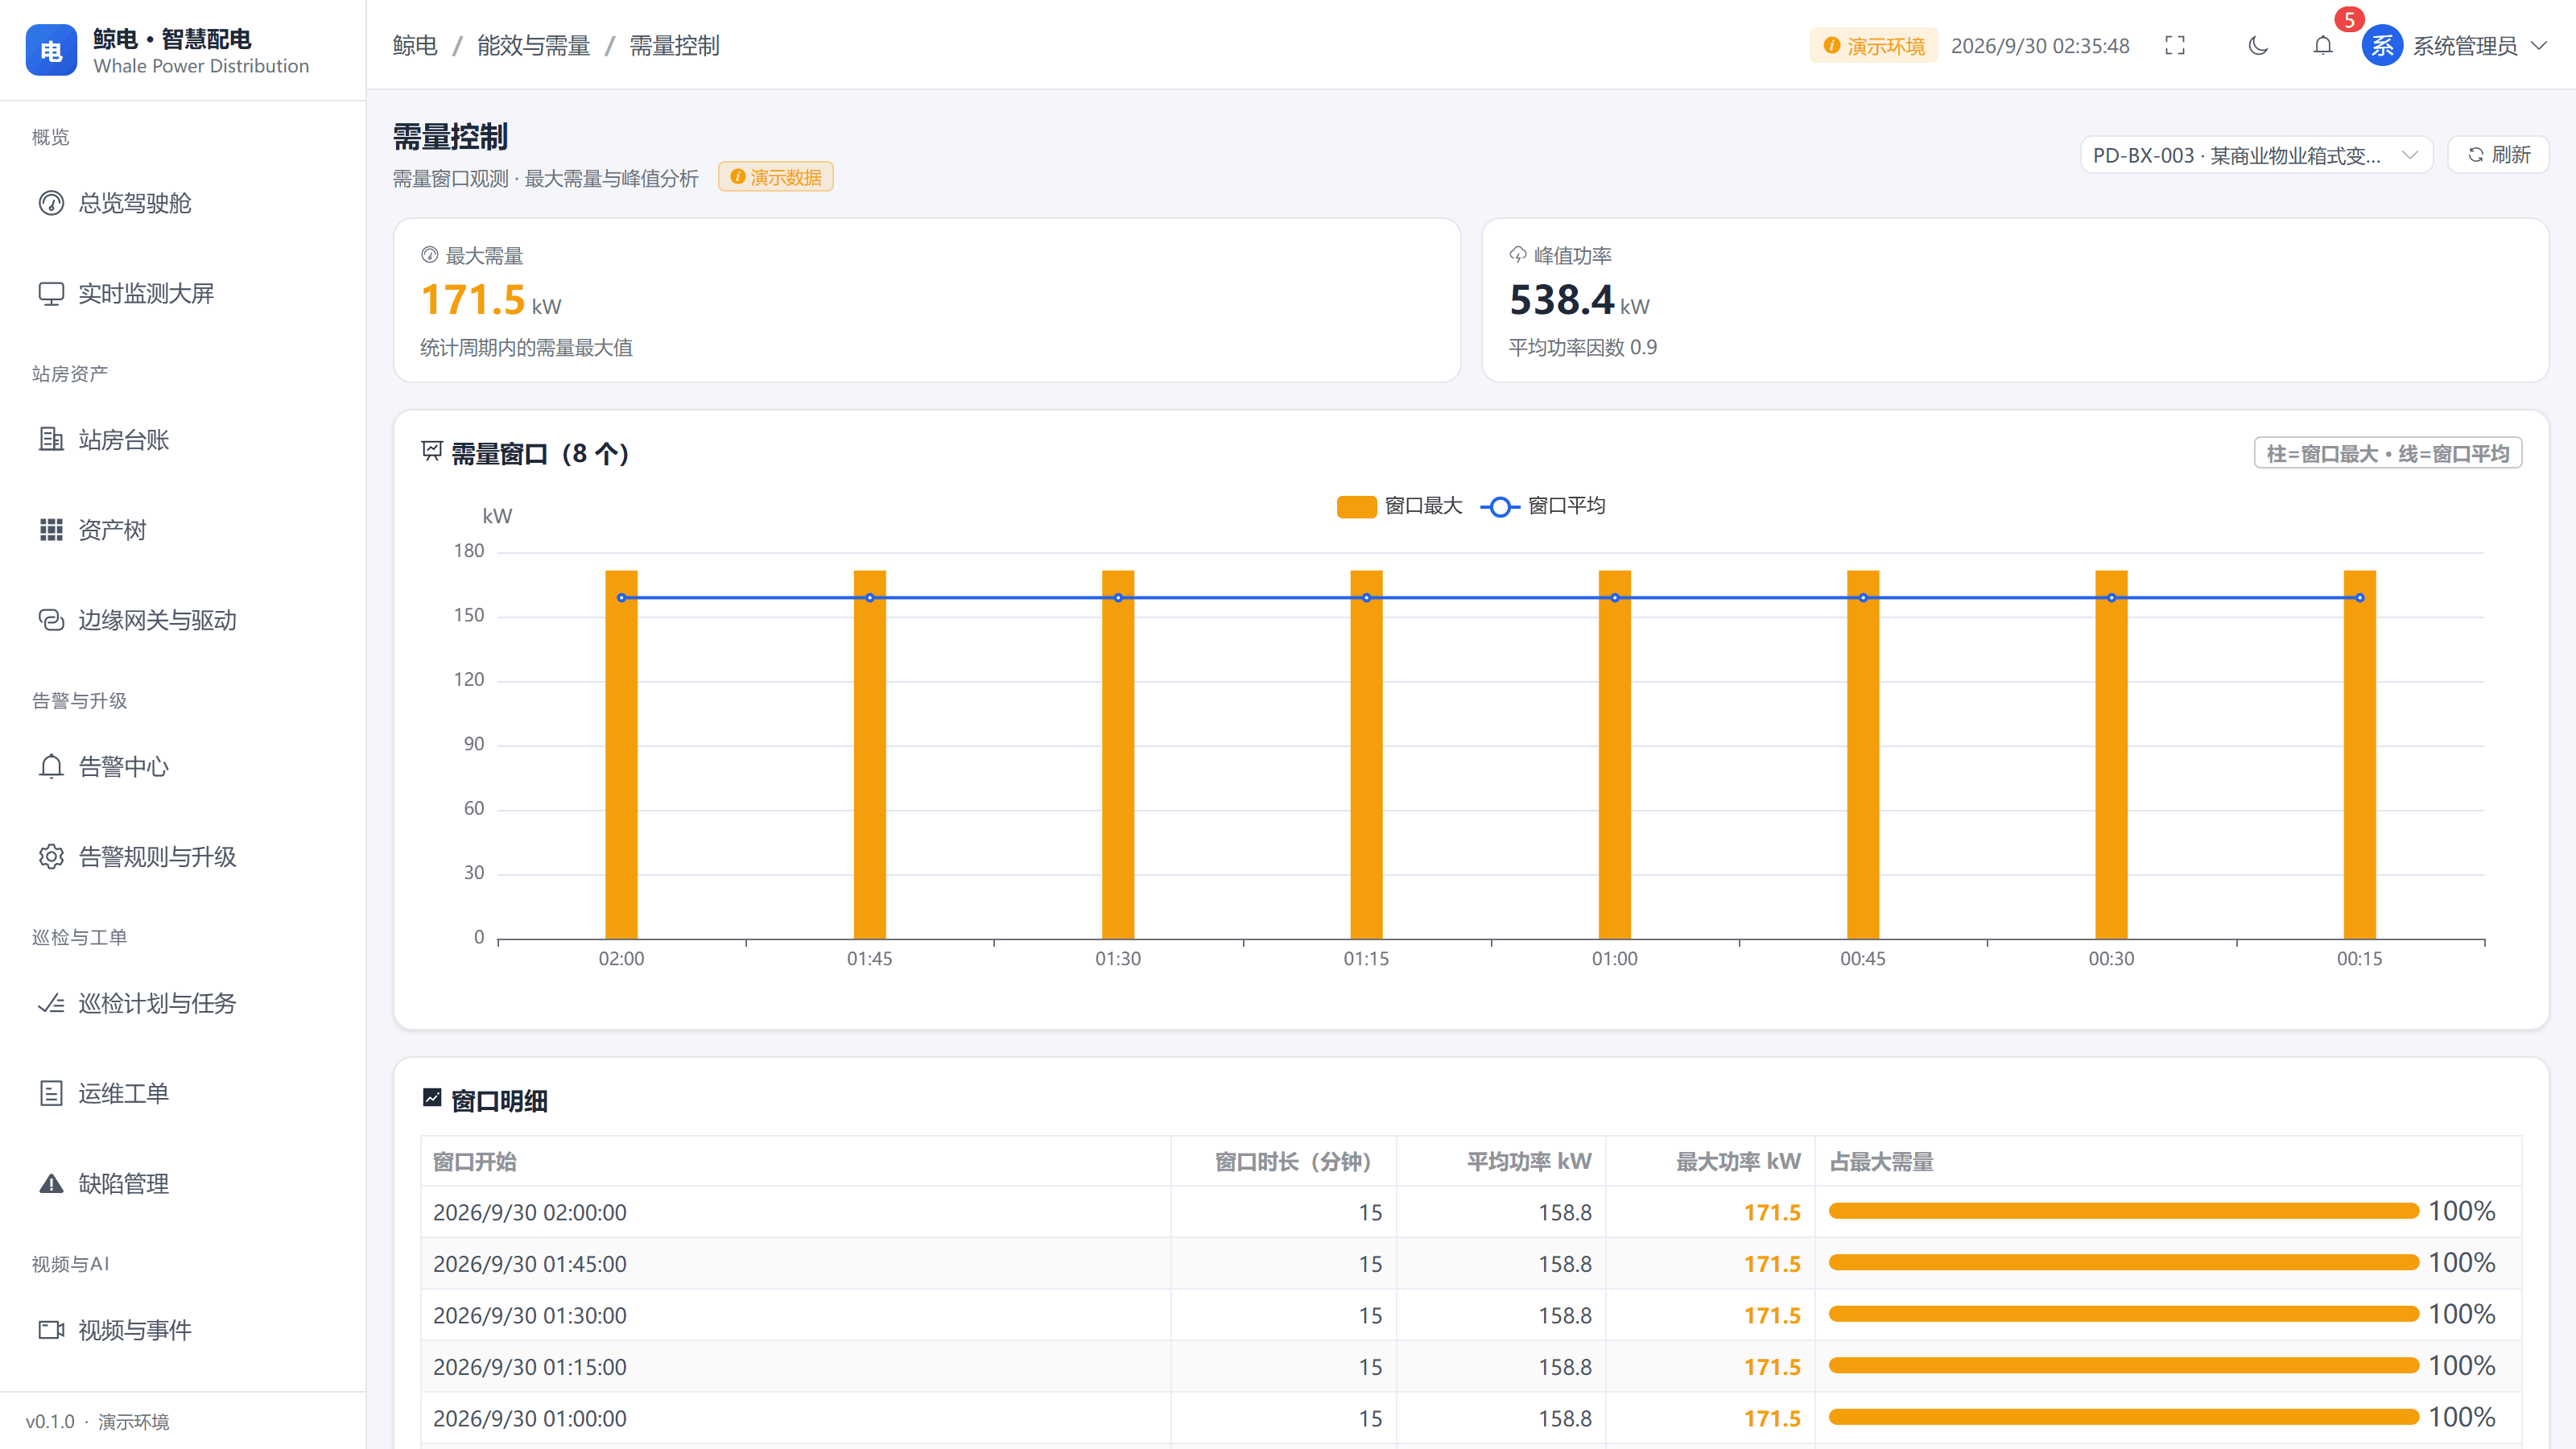Open the PD-BX-003 station dropdown
The width and height of the screenshot is (2576, 1449).
pos(2256,155)
